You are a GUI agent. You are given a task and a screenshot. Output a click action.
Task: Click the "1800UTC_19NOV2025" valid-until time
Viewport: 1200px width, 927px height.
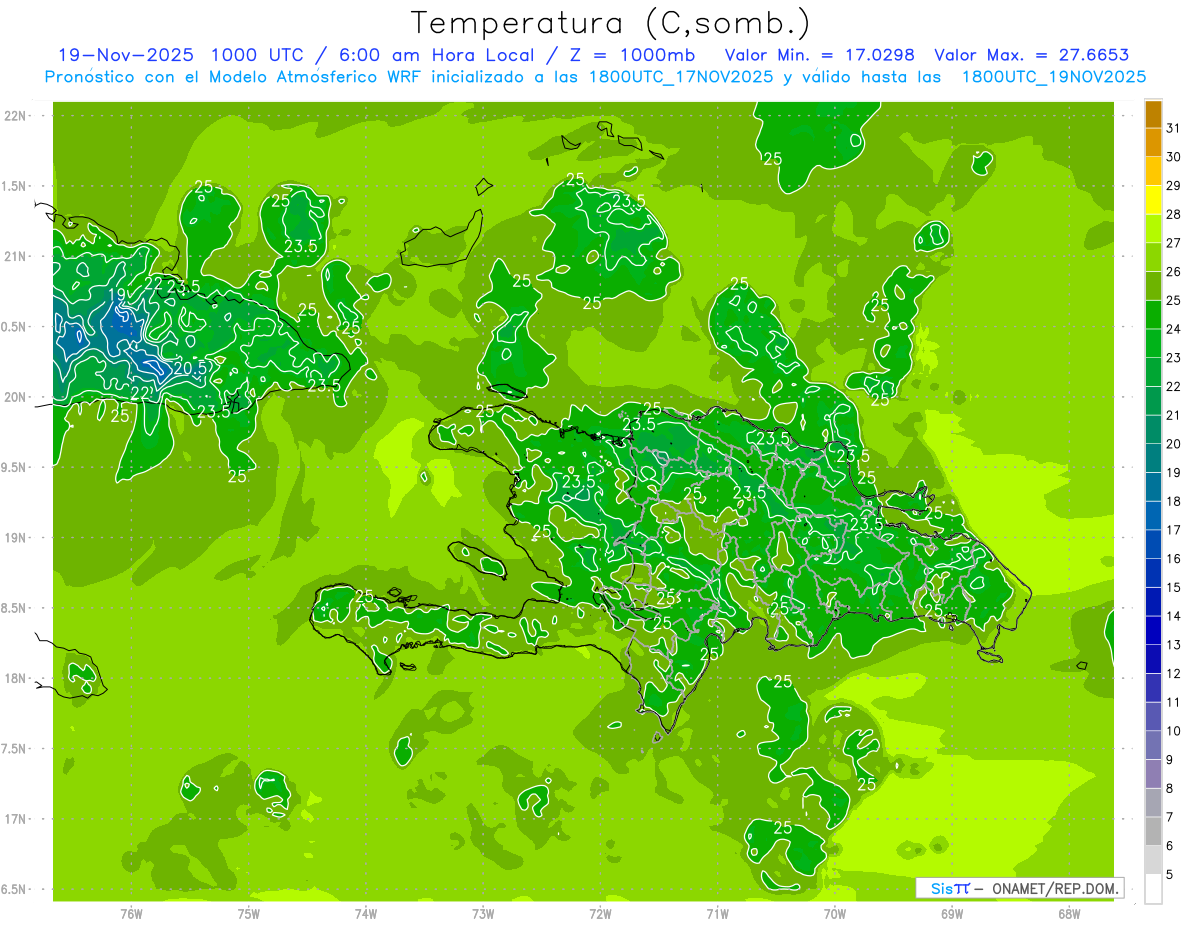tap(1053, 77)
